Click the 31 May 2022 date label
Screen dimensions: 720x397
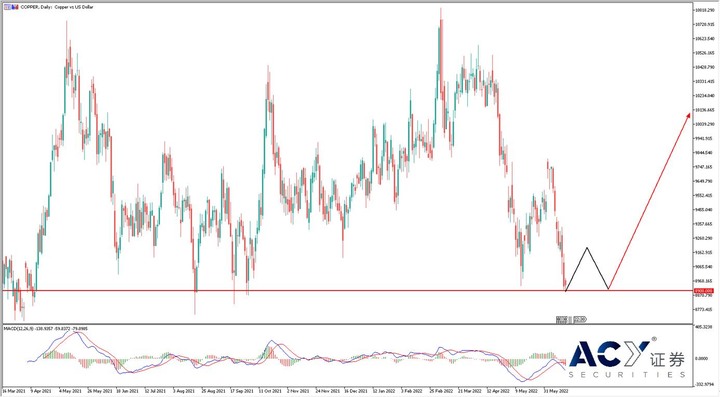556,391
